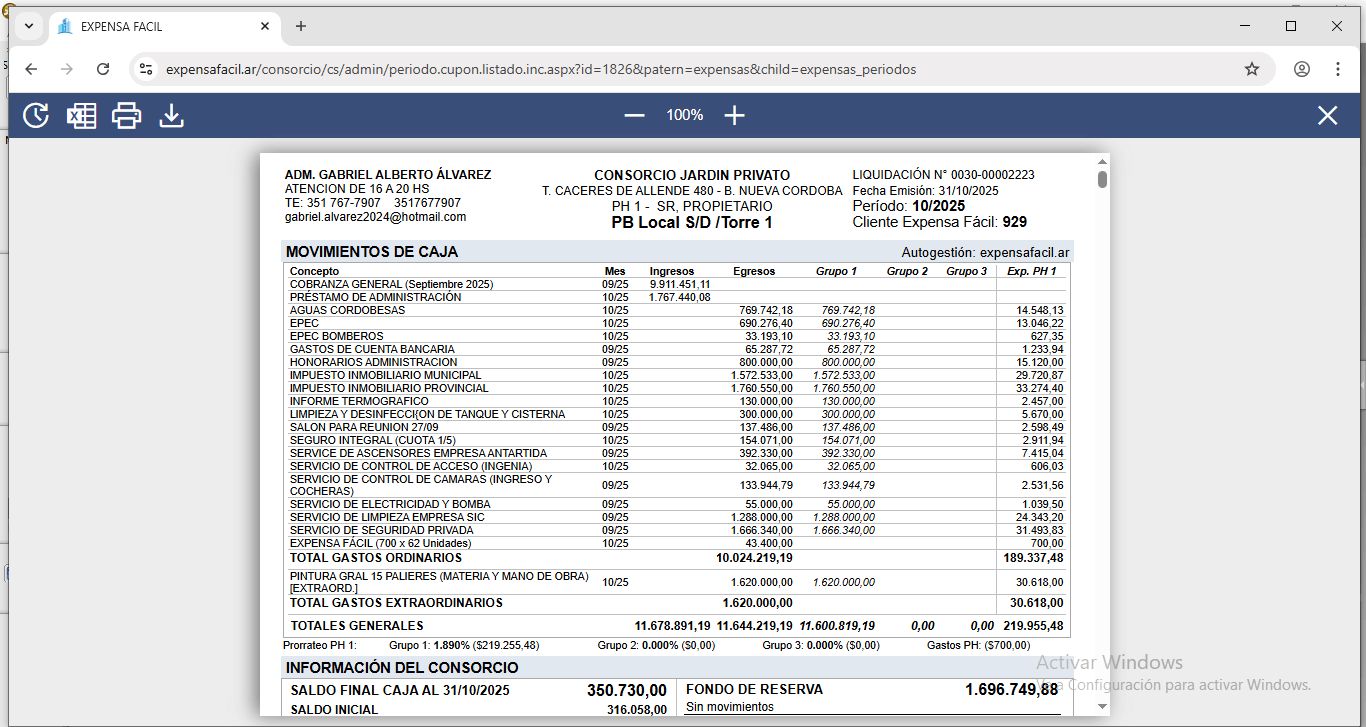Click the document scrollbar down arrow
Viewport: 1366px width, 727px height.
tap(1102, 706)
